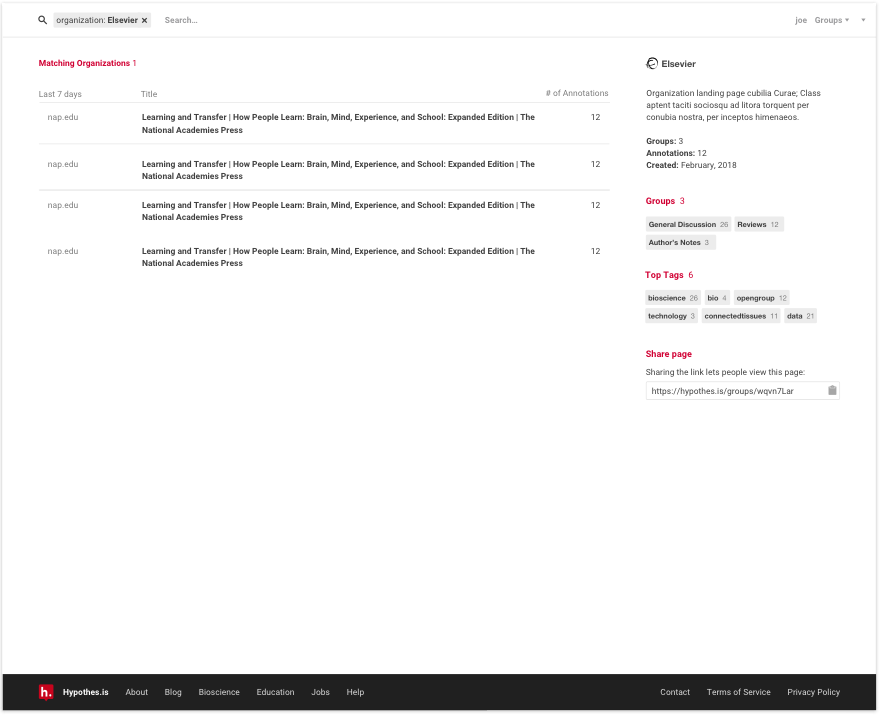Open About in the footer

point(136,692)
